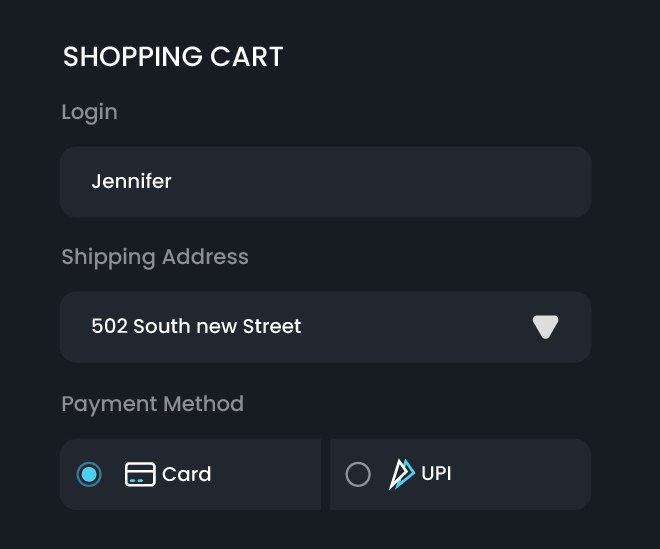Choose the UPI payment option tile
This screenshot has height=549, width=660.
point(460,474)
